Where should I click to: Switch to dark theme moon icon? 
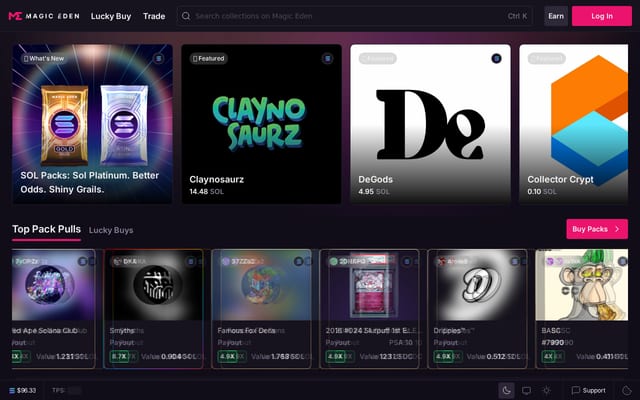[507, 391]
